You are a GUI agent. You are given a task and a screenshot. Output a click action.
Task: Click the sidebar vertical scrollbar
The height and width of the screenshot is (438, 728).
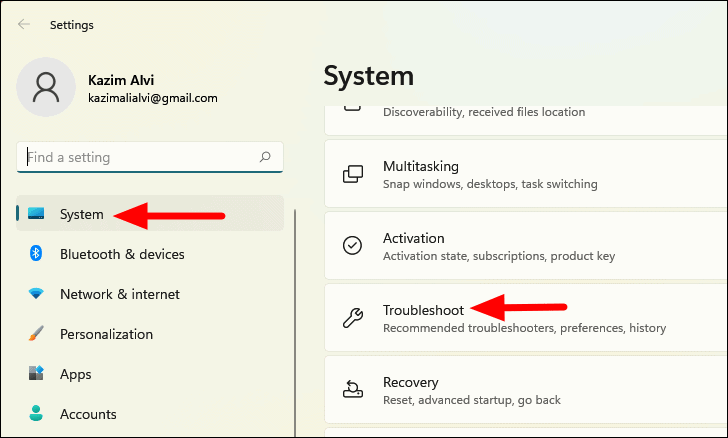tap(295, 323)
